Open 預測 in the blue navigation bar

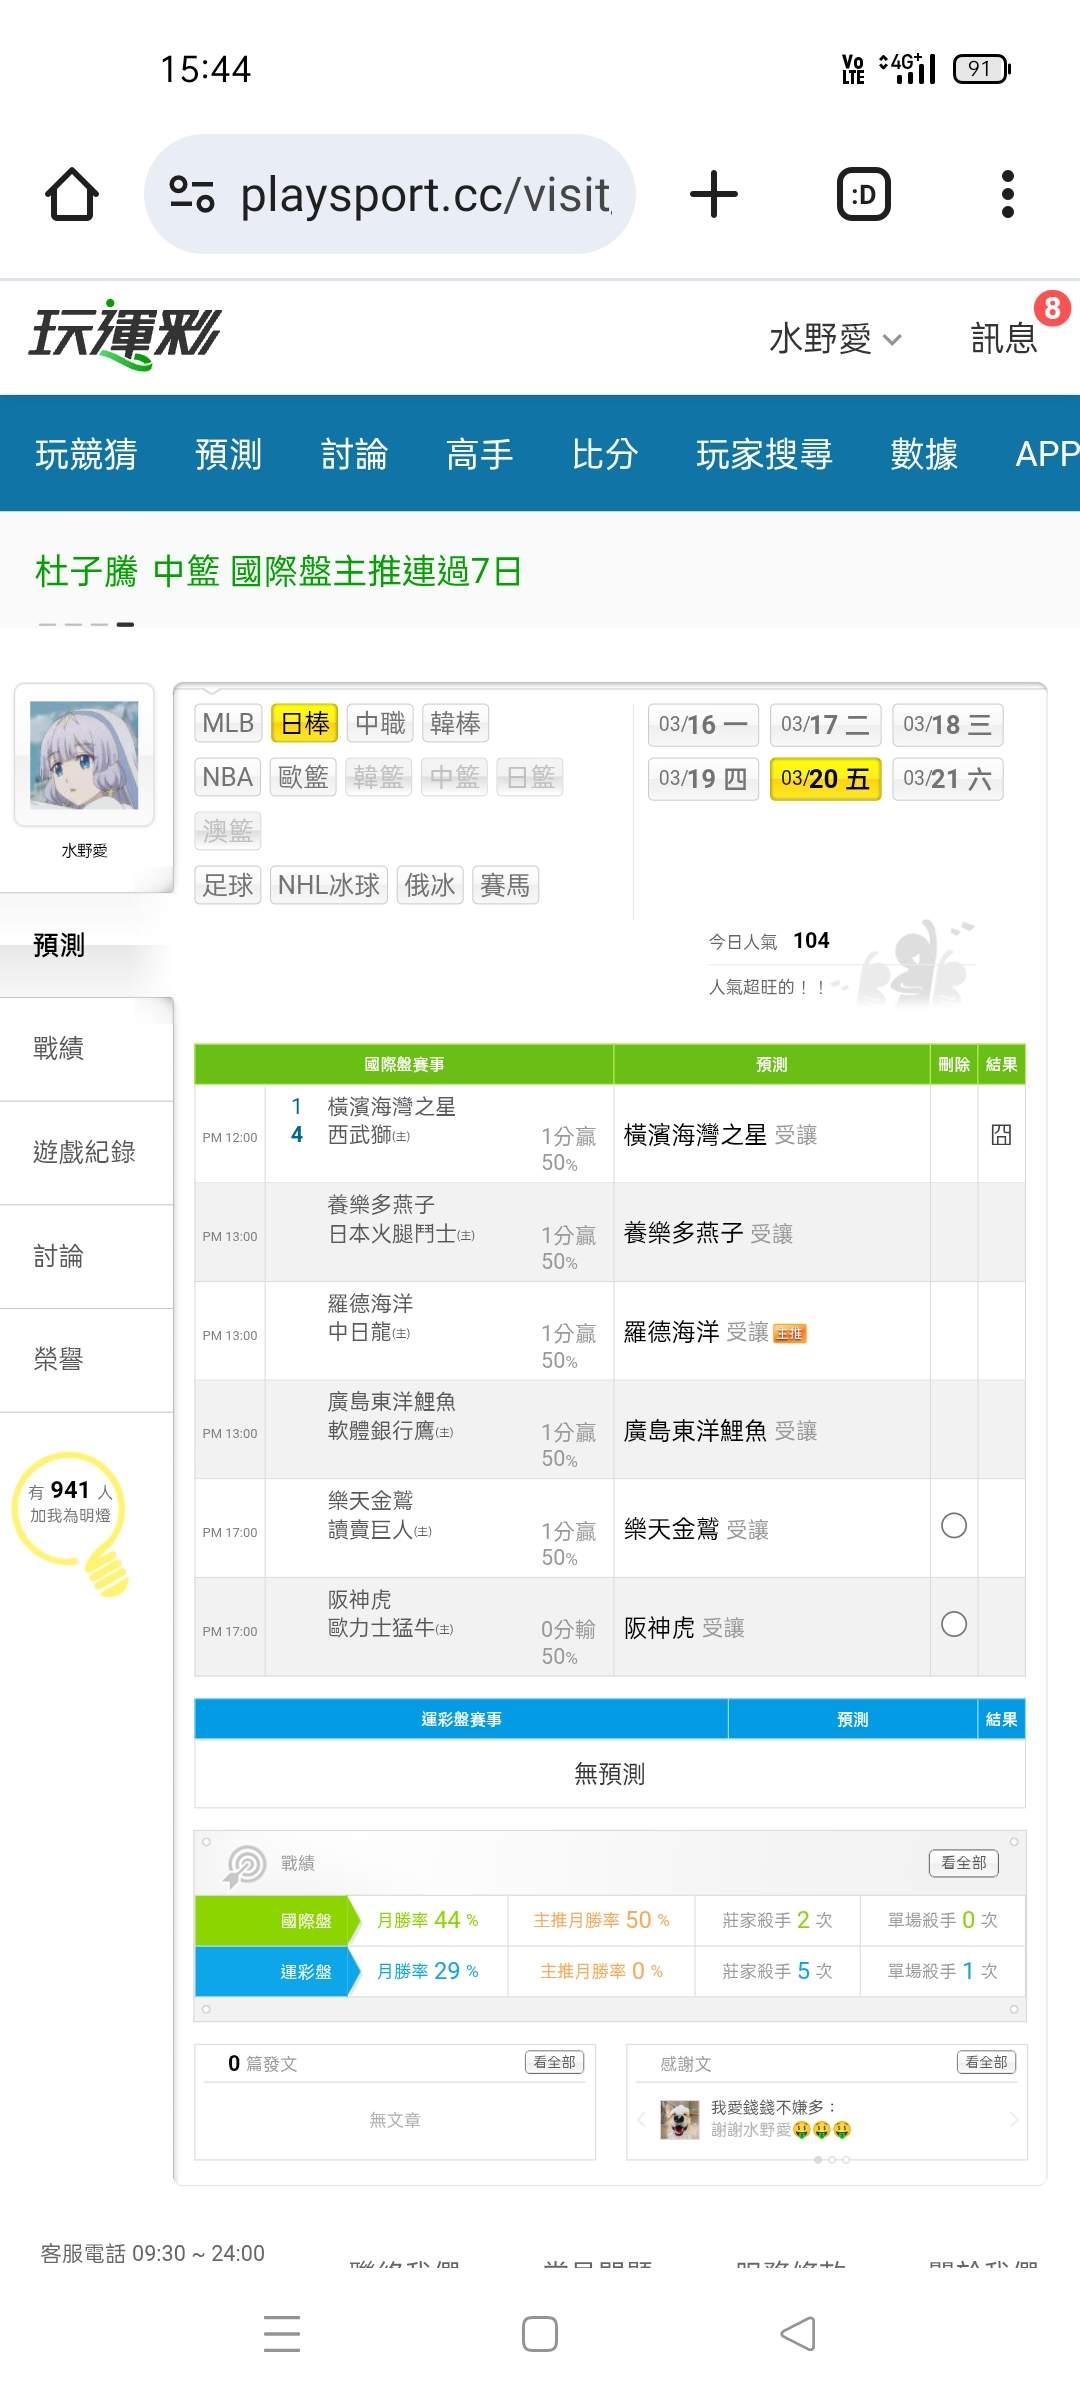point(228,454)
